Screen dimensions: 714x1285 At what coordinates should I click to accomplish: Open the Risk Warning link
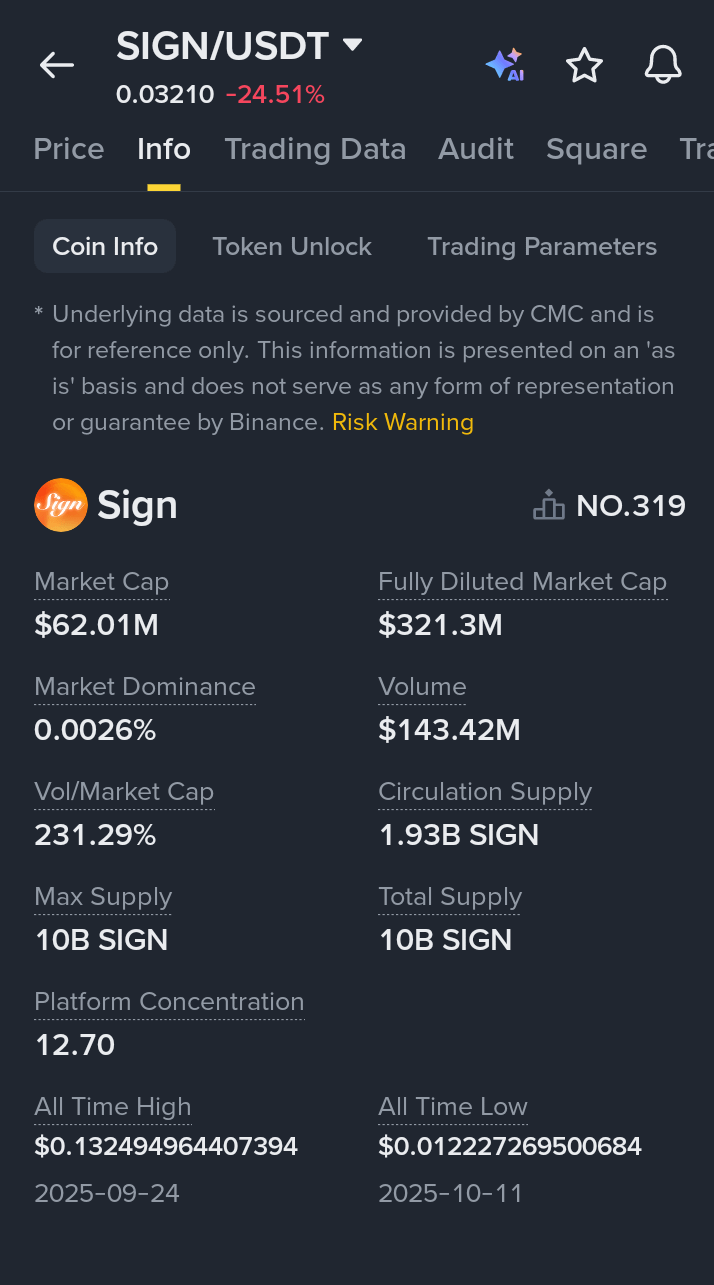(403, 422)
